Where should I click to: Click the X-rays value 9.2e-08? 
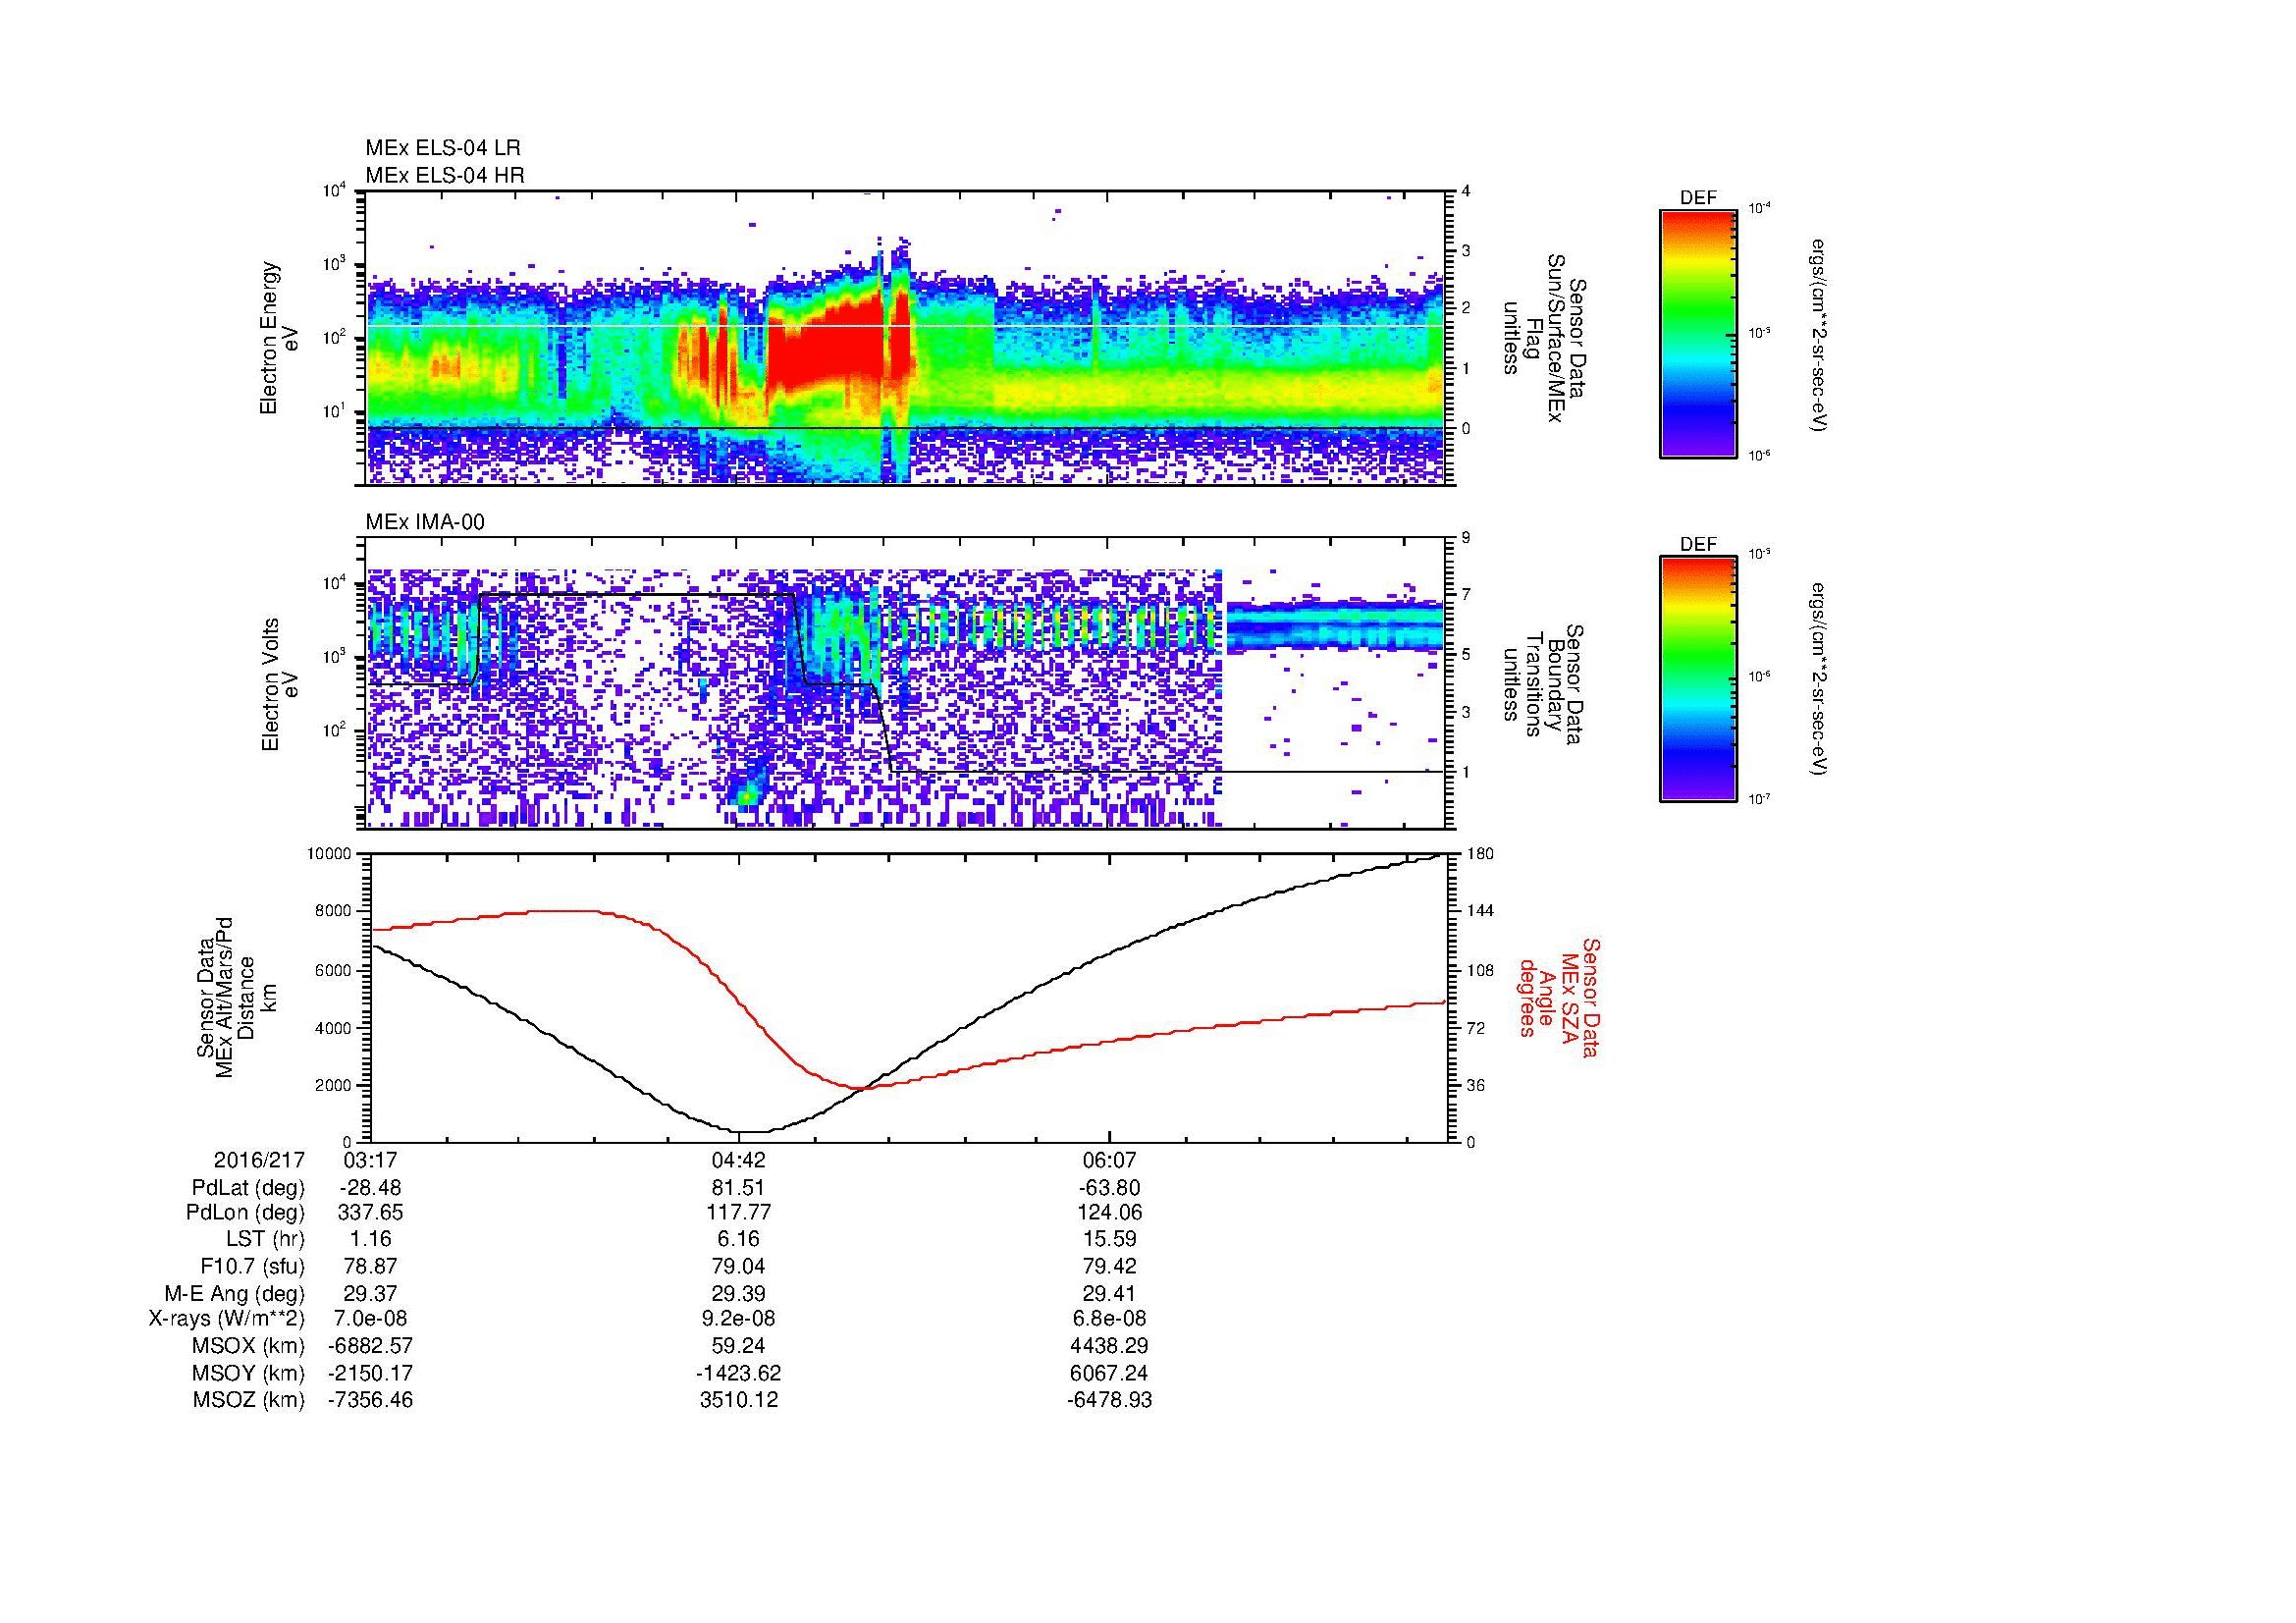click(x=739, y=1319)
